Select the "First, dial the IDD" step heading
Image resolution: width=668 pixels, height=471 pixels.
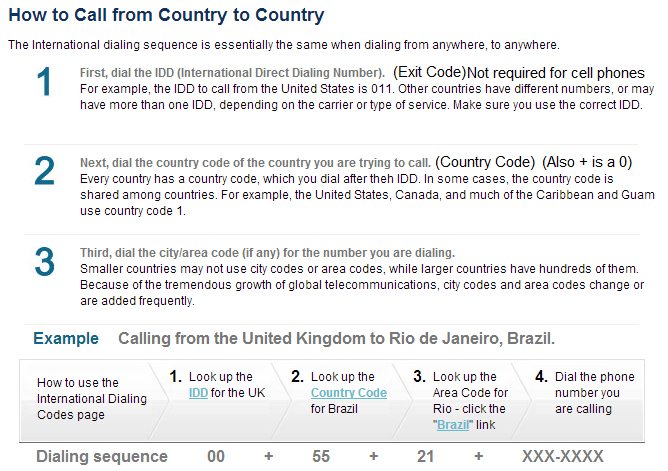point(232,74)
